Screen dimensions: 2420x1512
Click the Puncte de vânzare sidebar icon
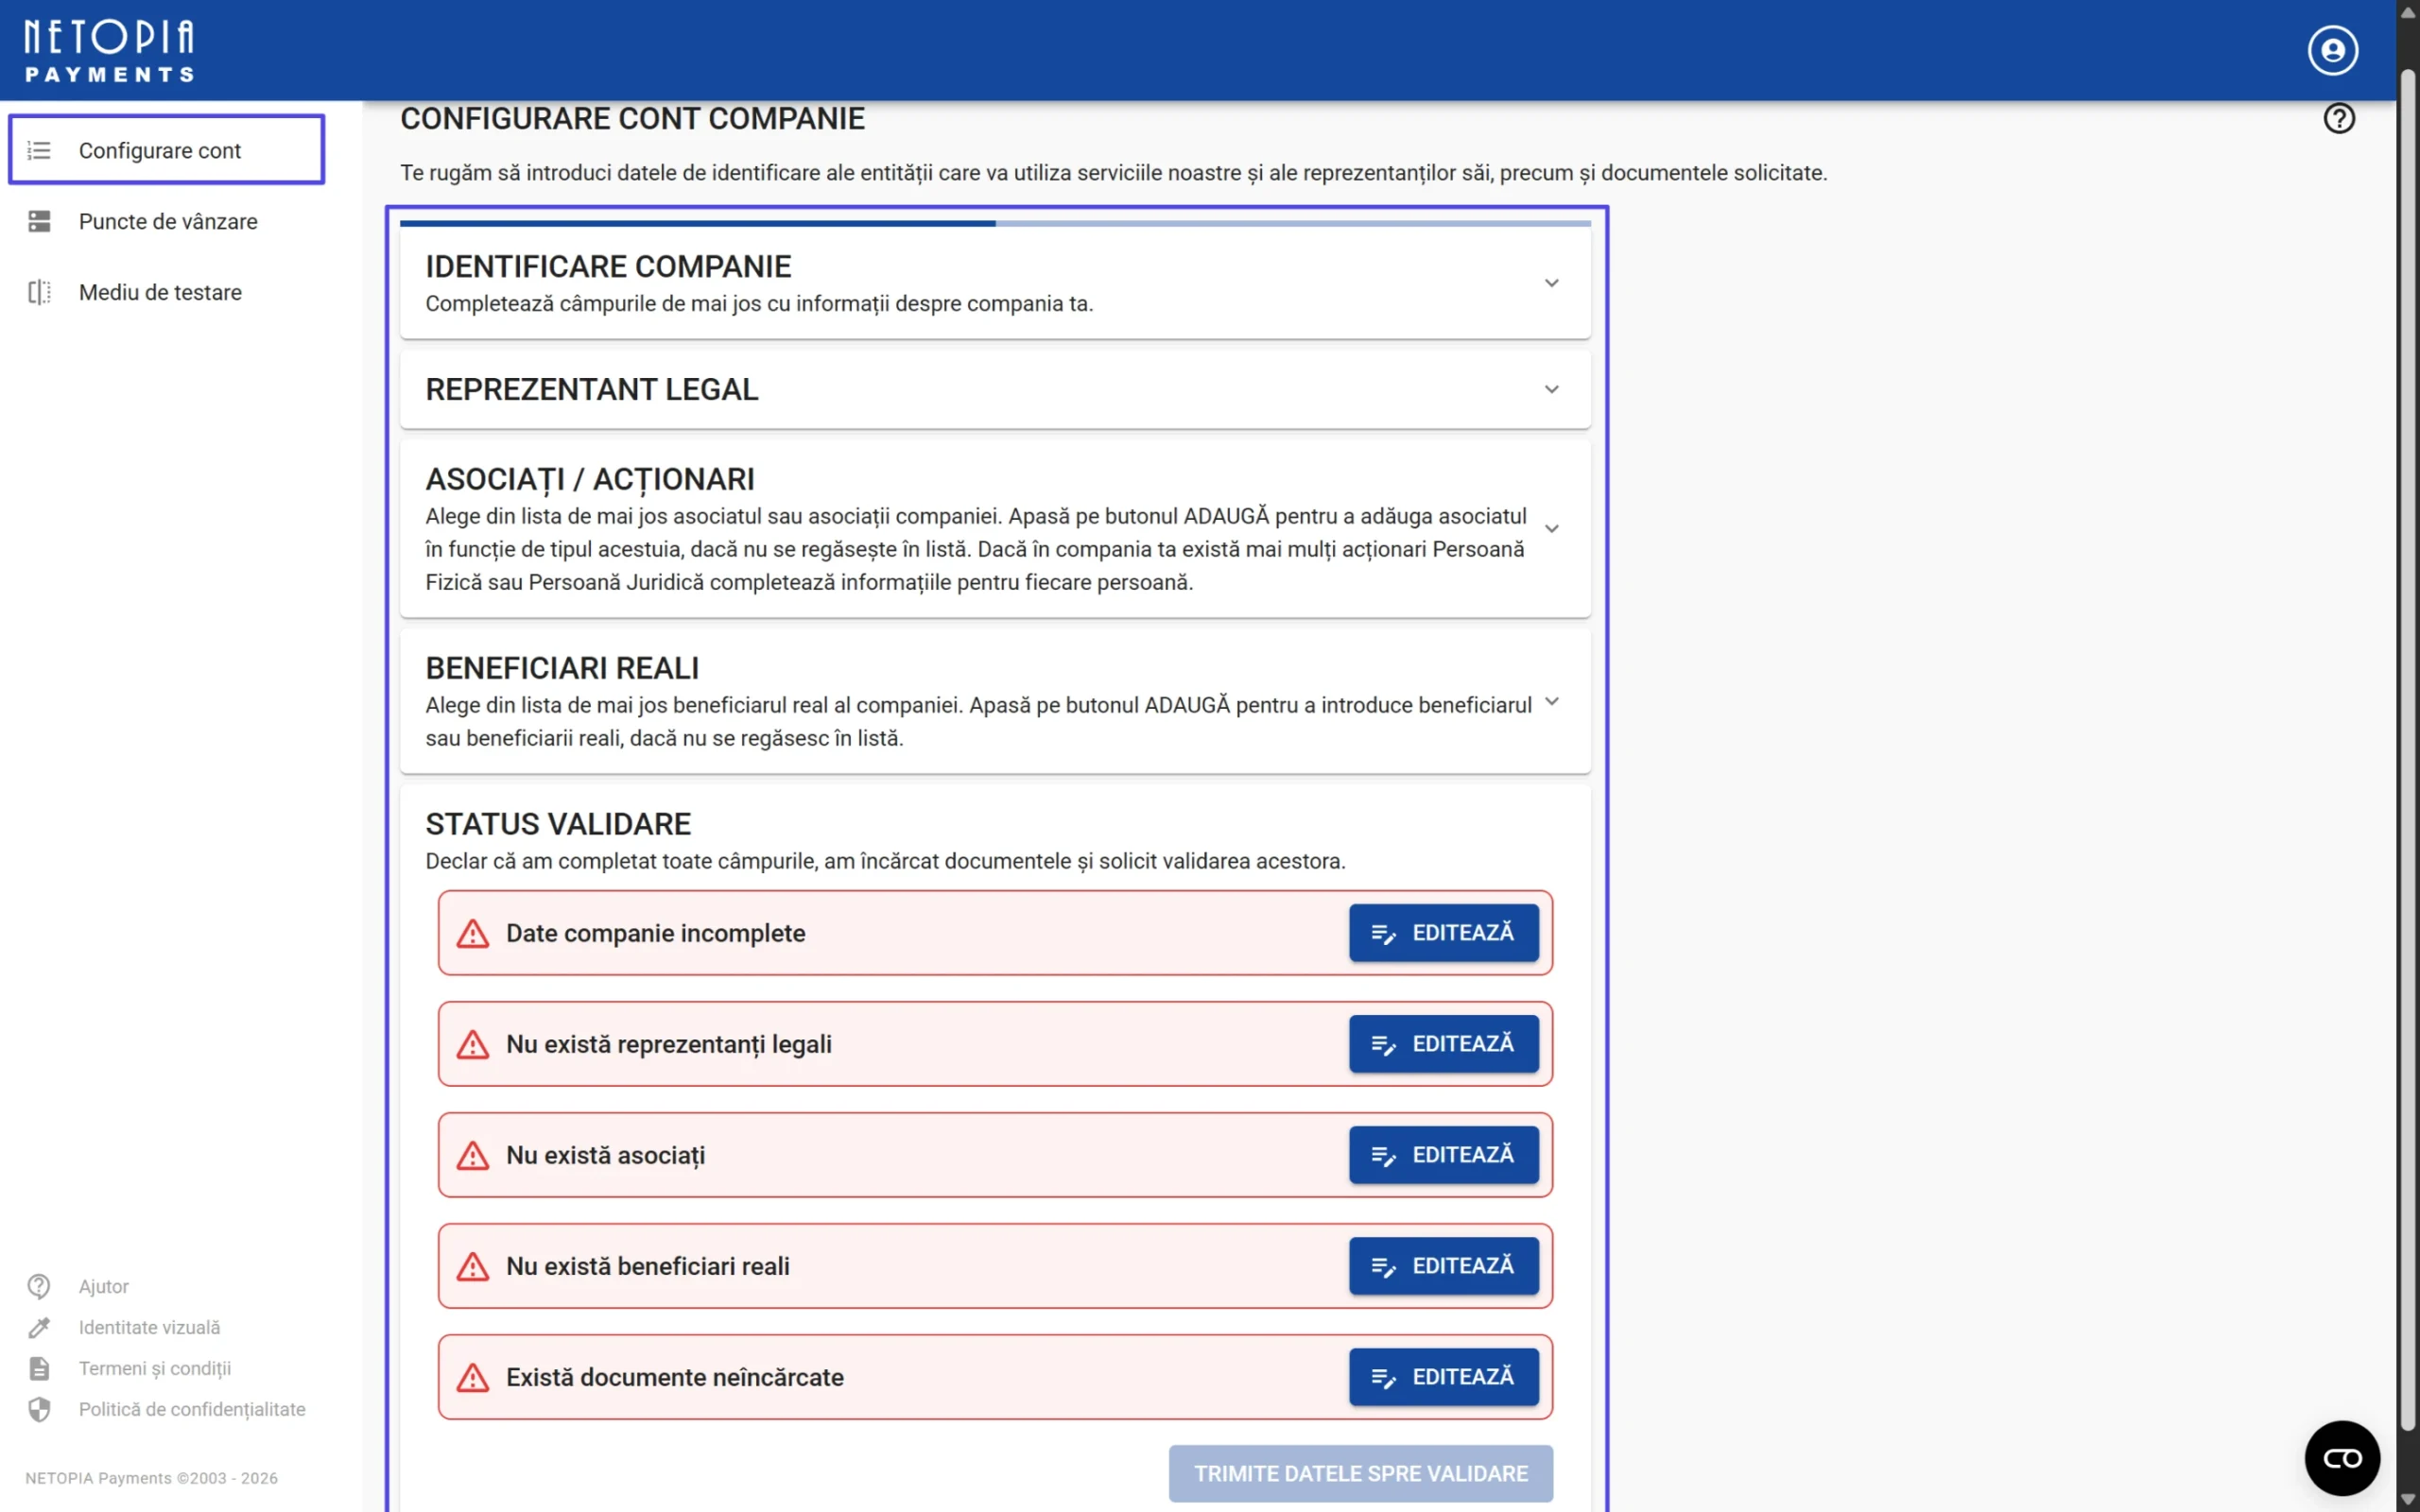[39, 221]
